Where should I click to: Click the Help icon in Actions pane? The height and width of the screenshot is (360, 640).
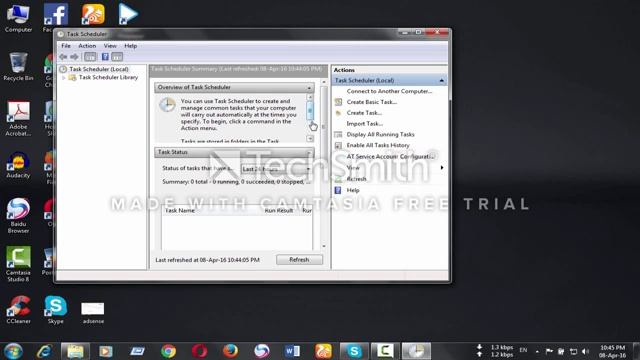(338, 190)
